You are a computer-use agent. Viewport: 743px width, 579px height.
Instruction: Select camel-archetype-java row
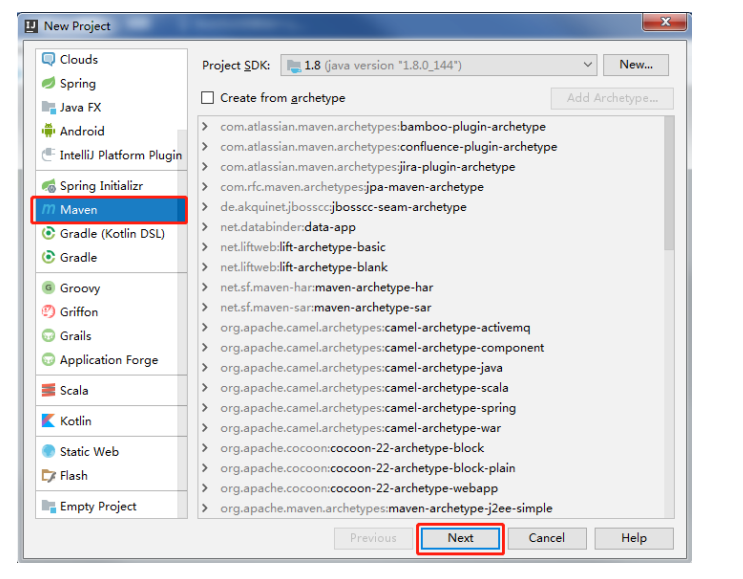[431, 368]
